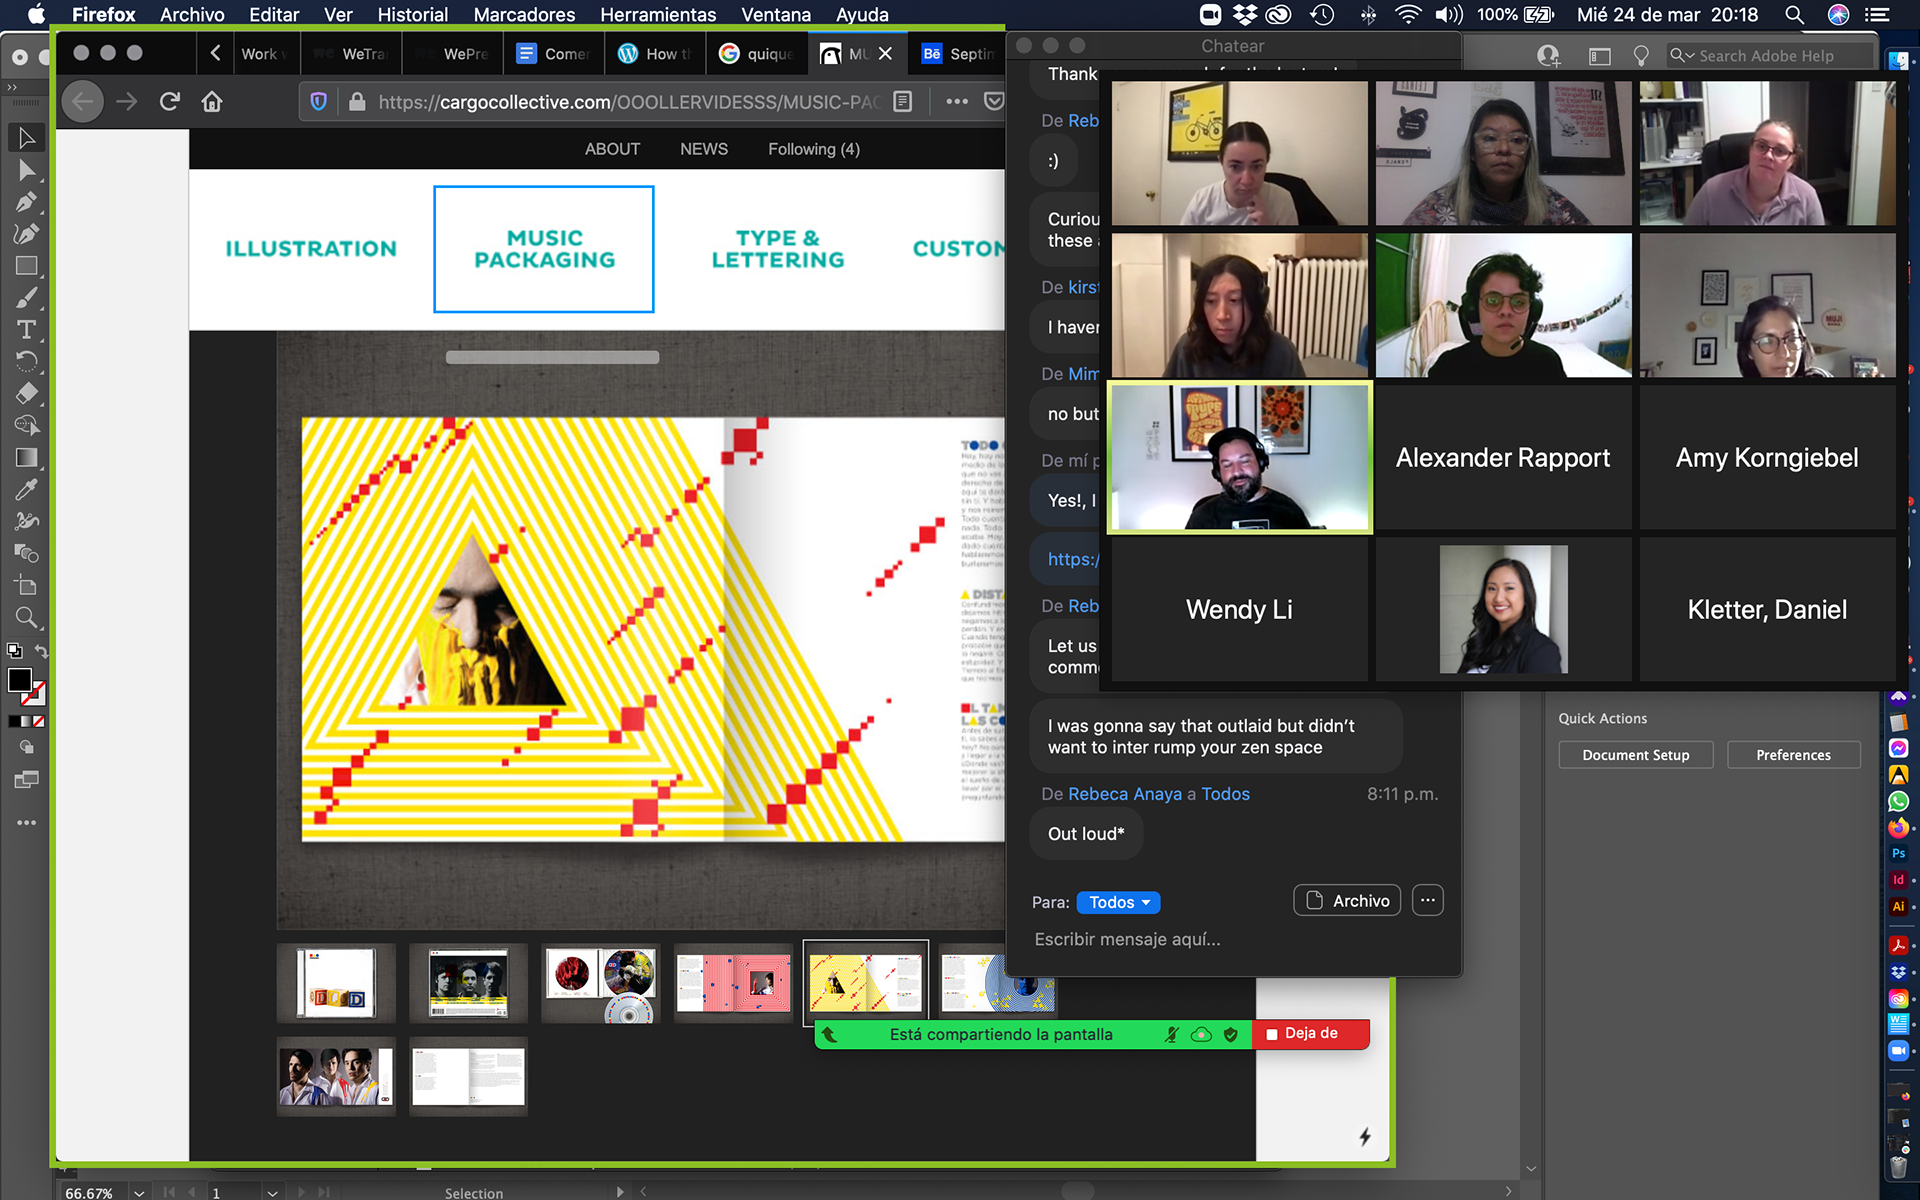Select the Puppet Warp tool
This screenshot has height=1200, width=1920.
pos(26,521)
